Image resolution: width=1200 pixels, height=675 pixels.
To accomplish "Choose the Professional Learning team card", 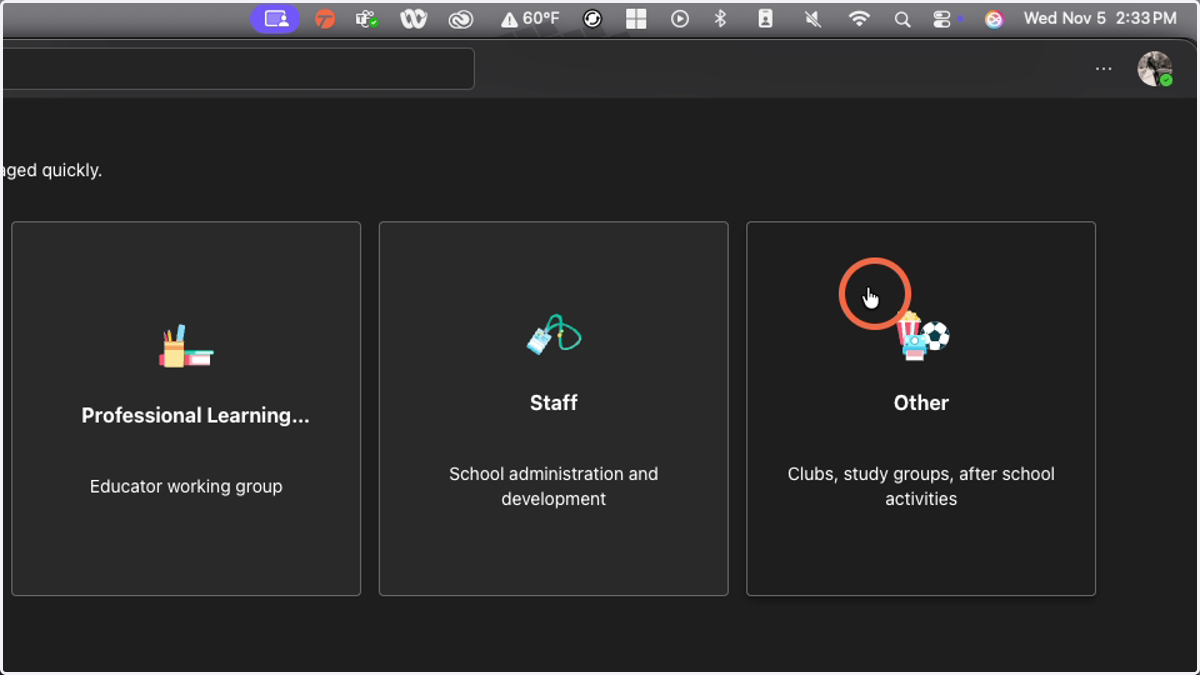I will 186,408.
